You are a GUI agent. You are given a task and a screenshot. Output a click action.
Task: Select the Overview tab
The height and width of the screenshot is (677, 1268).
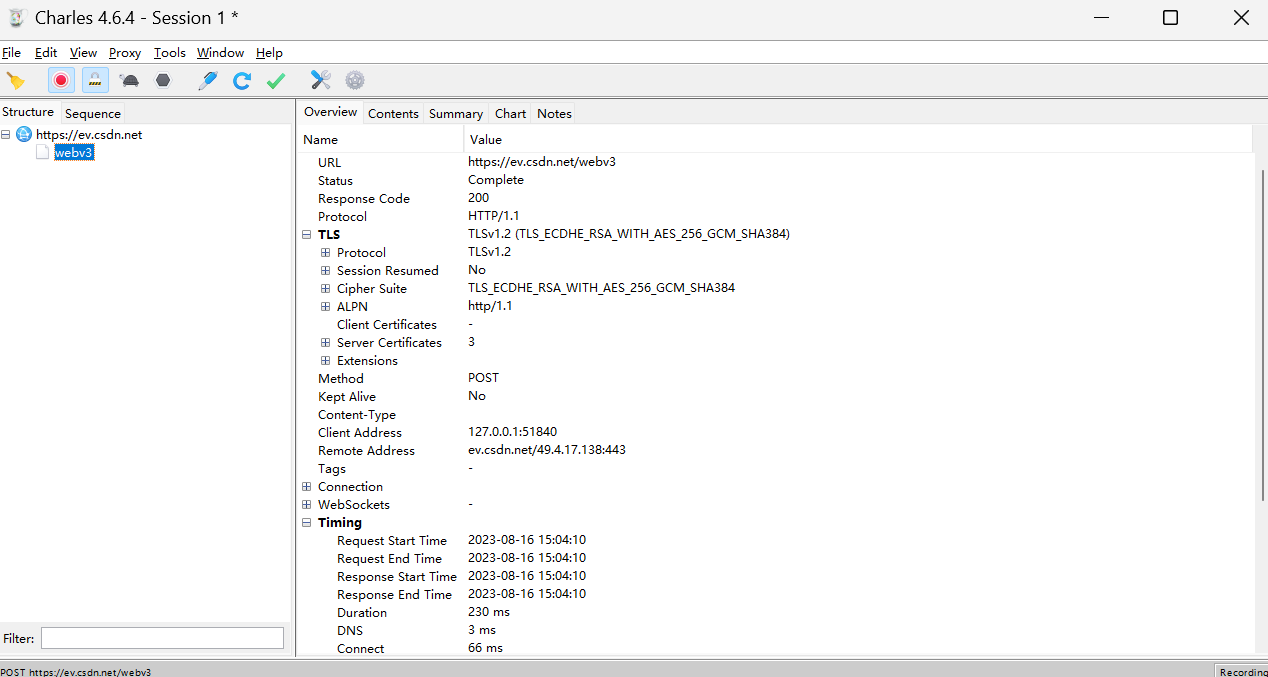tap(331, 112)
